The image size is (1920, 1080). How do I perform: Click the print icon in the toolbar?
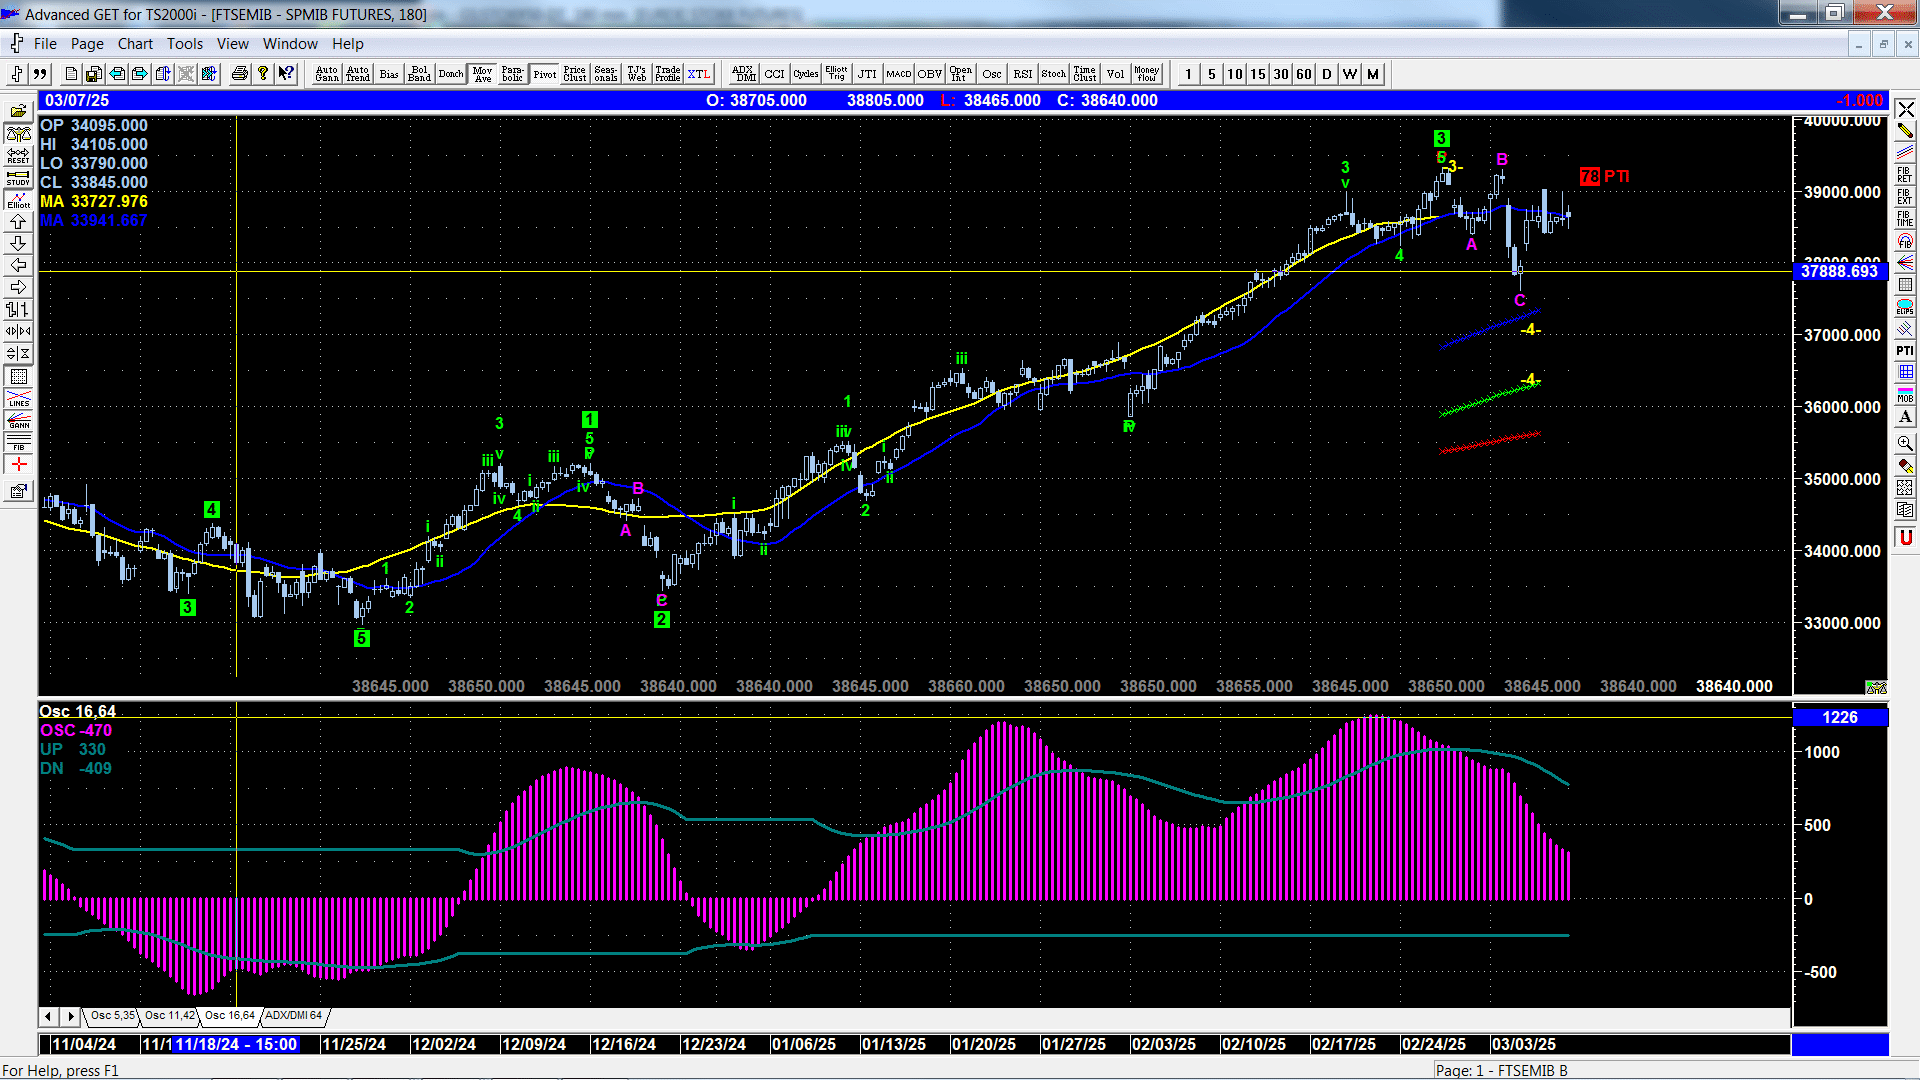pyautogui.click(x=239, y=74)
